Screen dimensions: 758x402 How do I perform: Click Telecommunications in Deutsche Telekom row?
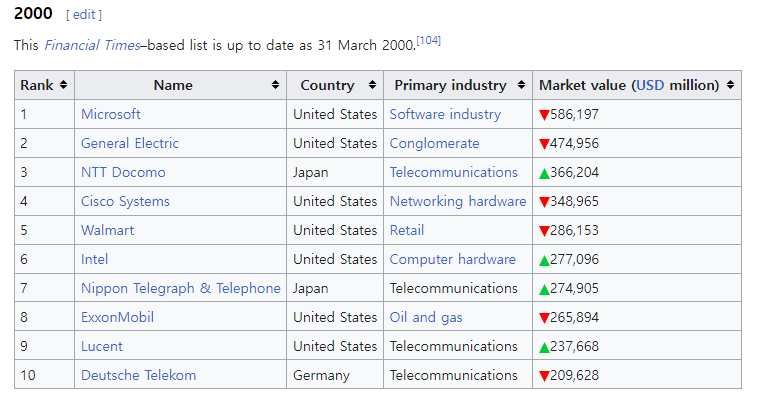[453, 375]
